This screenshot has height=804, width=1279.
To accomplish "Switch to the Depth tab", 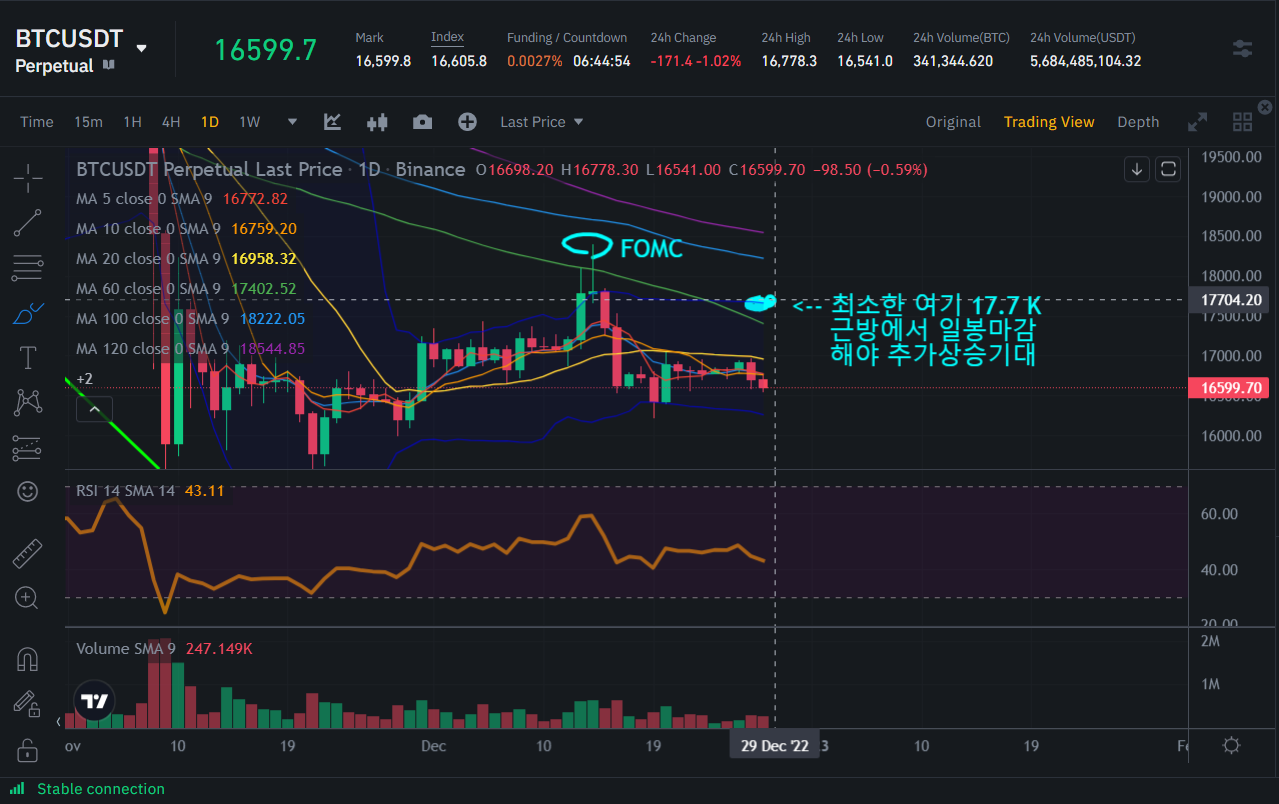I will click(1138, 122).
